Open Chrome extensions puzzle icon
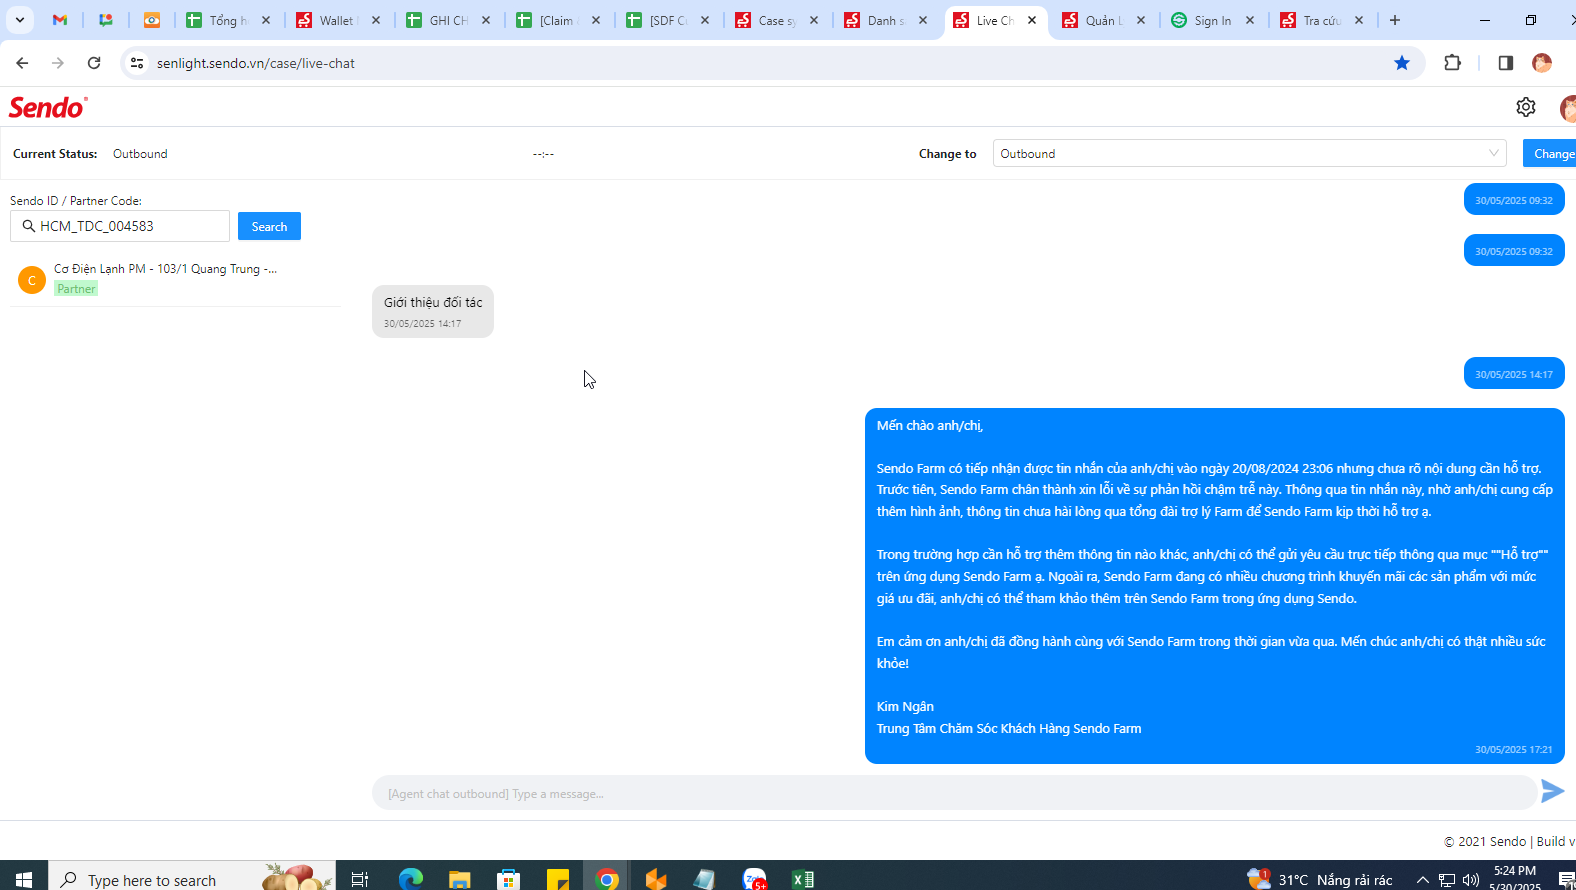 coord(1453,63)
